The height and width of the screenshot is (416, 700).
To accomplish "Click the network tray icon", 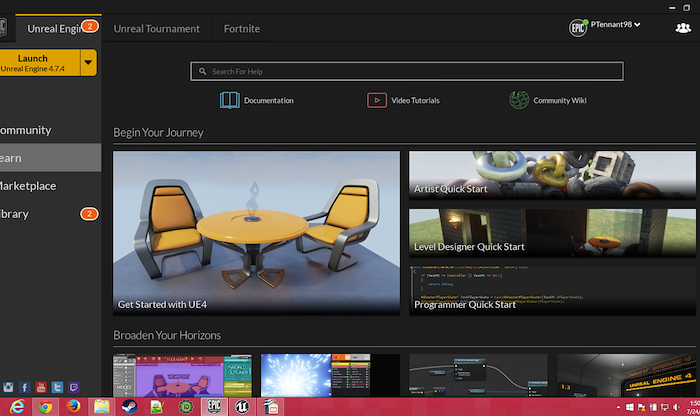I will (665, 407).
